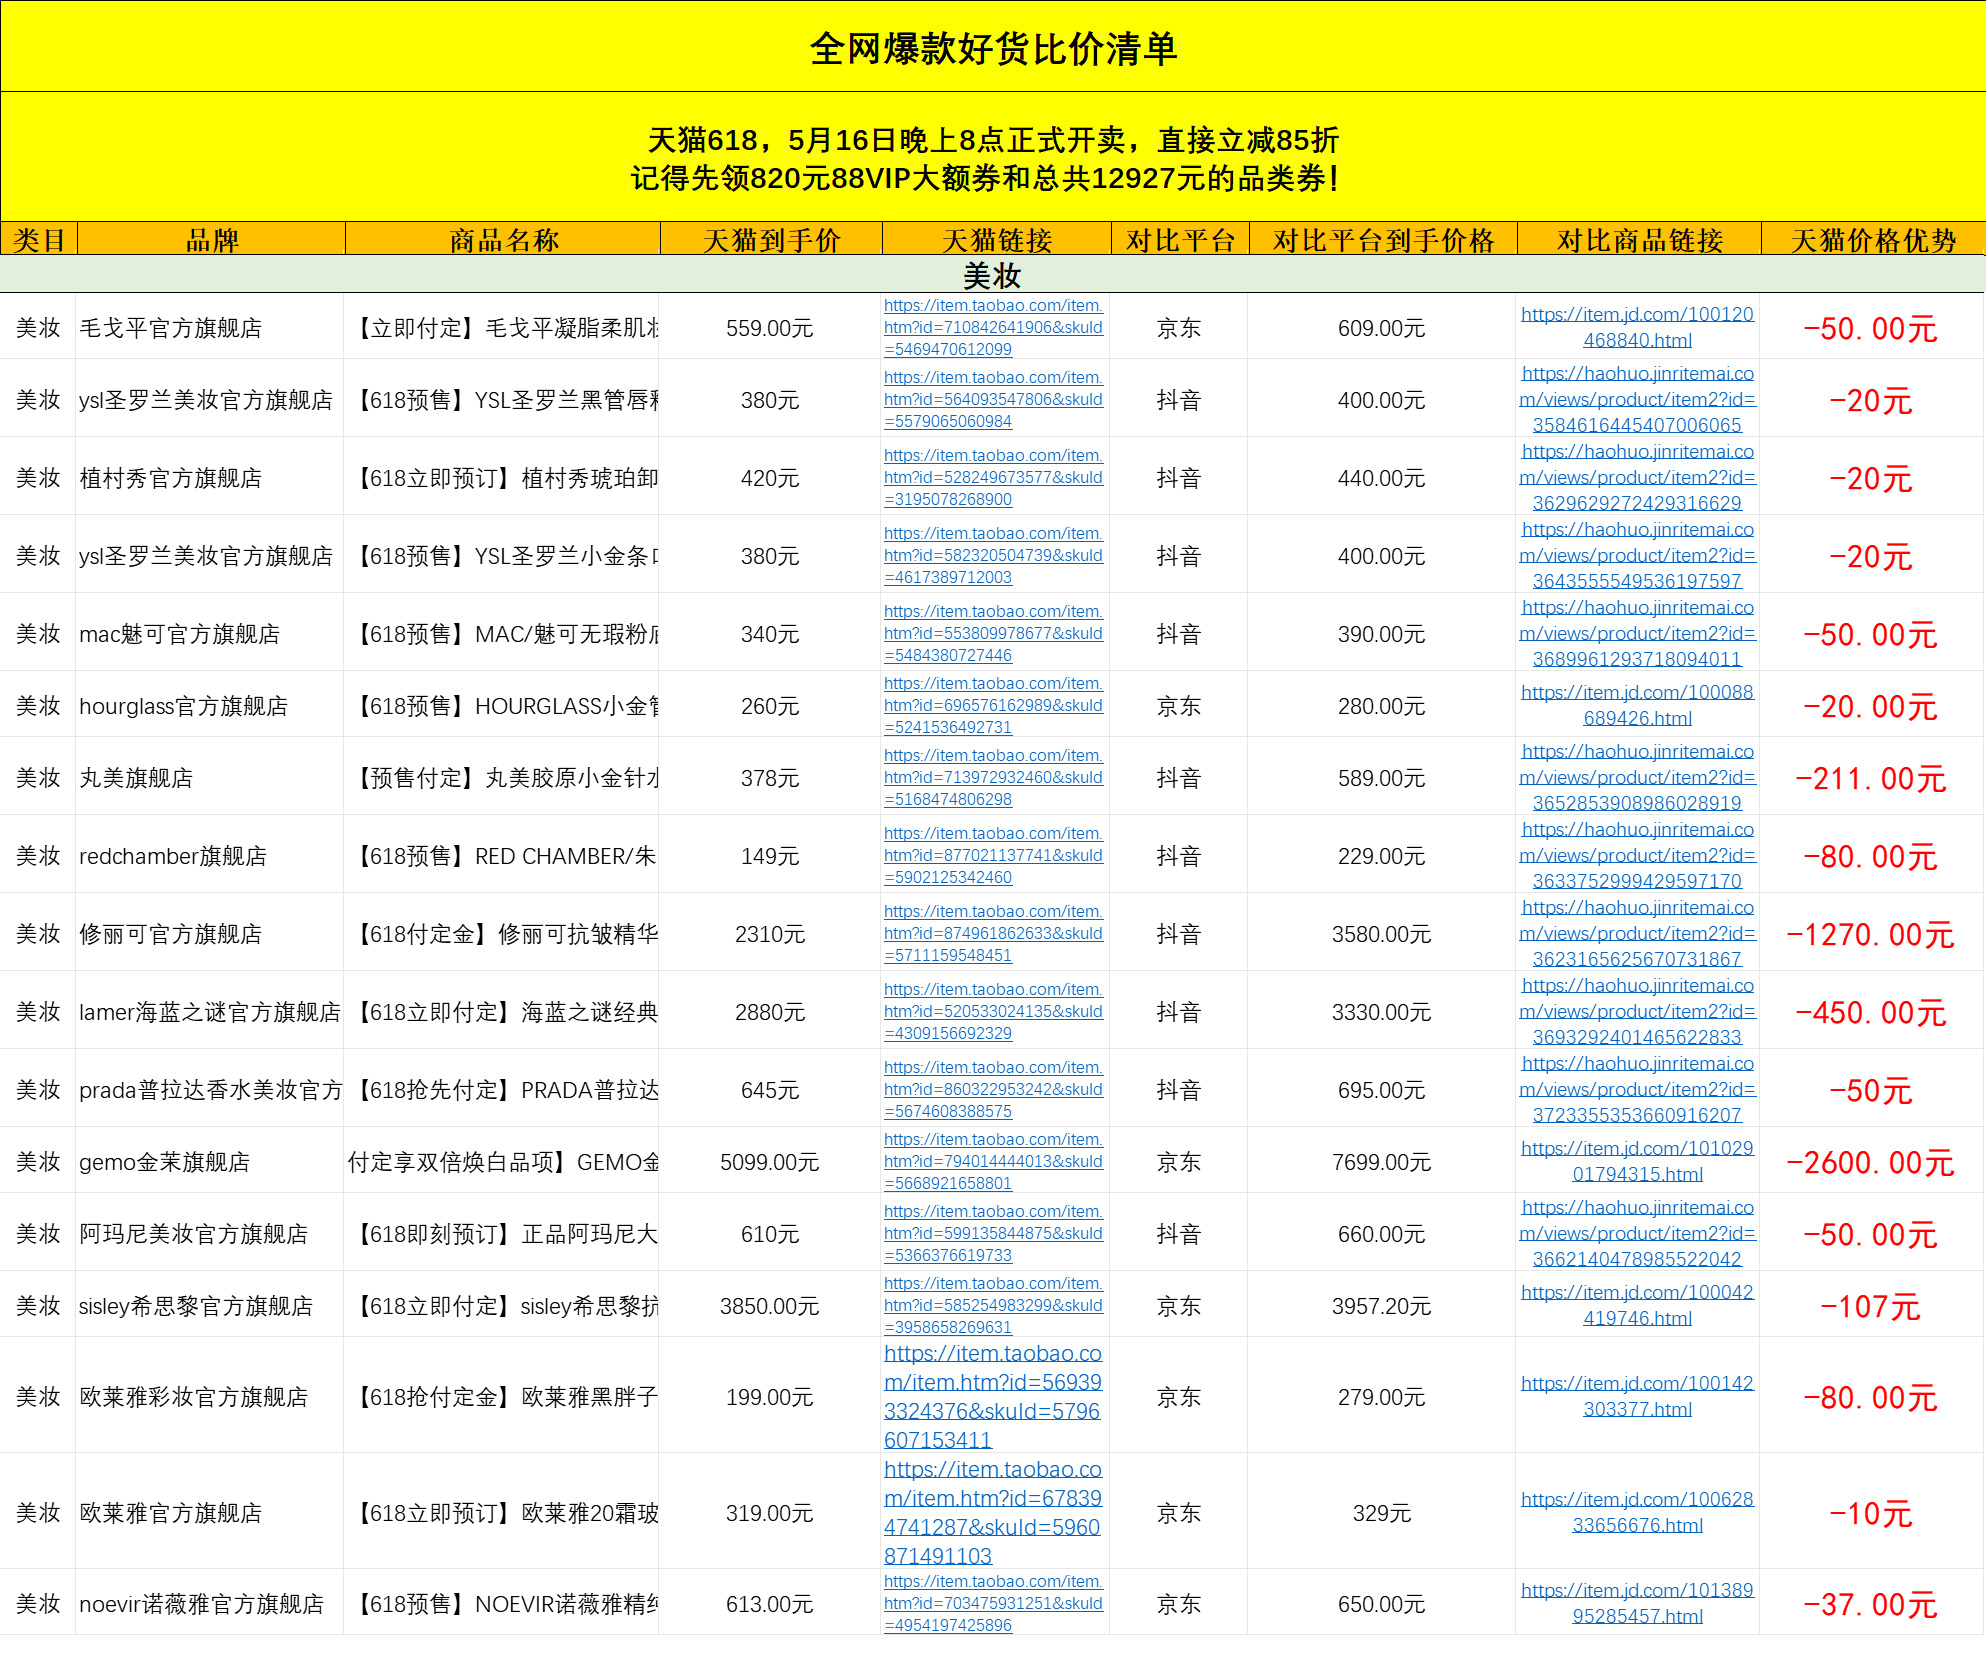The width and height of the screenshot is (1986, 1673).
Task: Open Douyin link ending 3662140478985522042
Action: [1637, 1233]
